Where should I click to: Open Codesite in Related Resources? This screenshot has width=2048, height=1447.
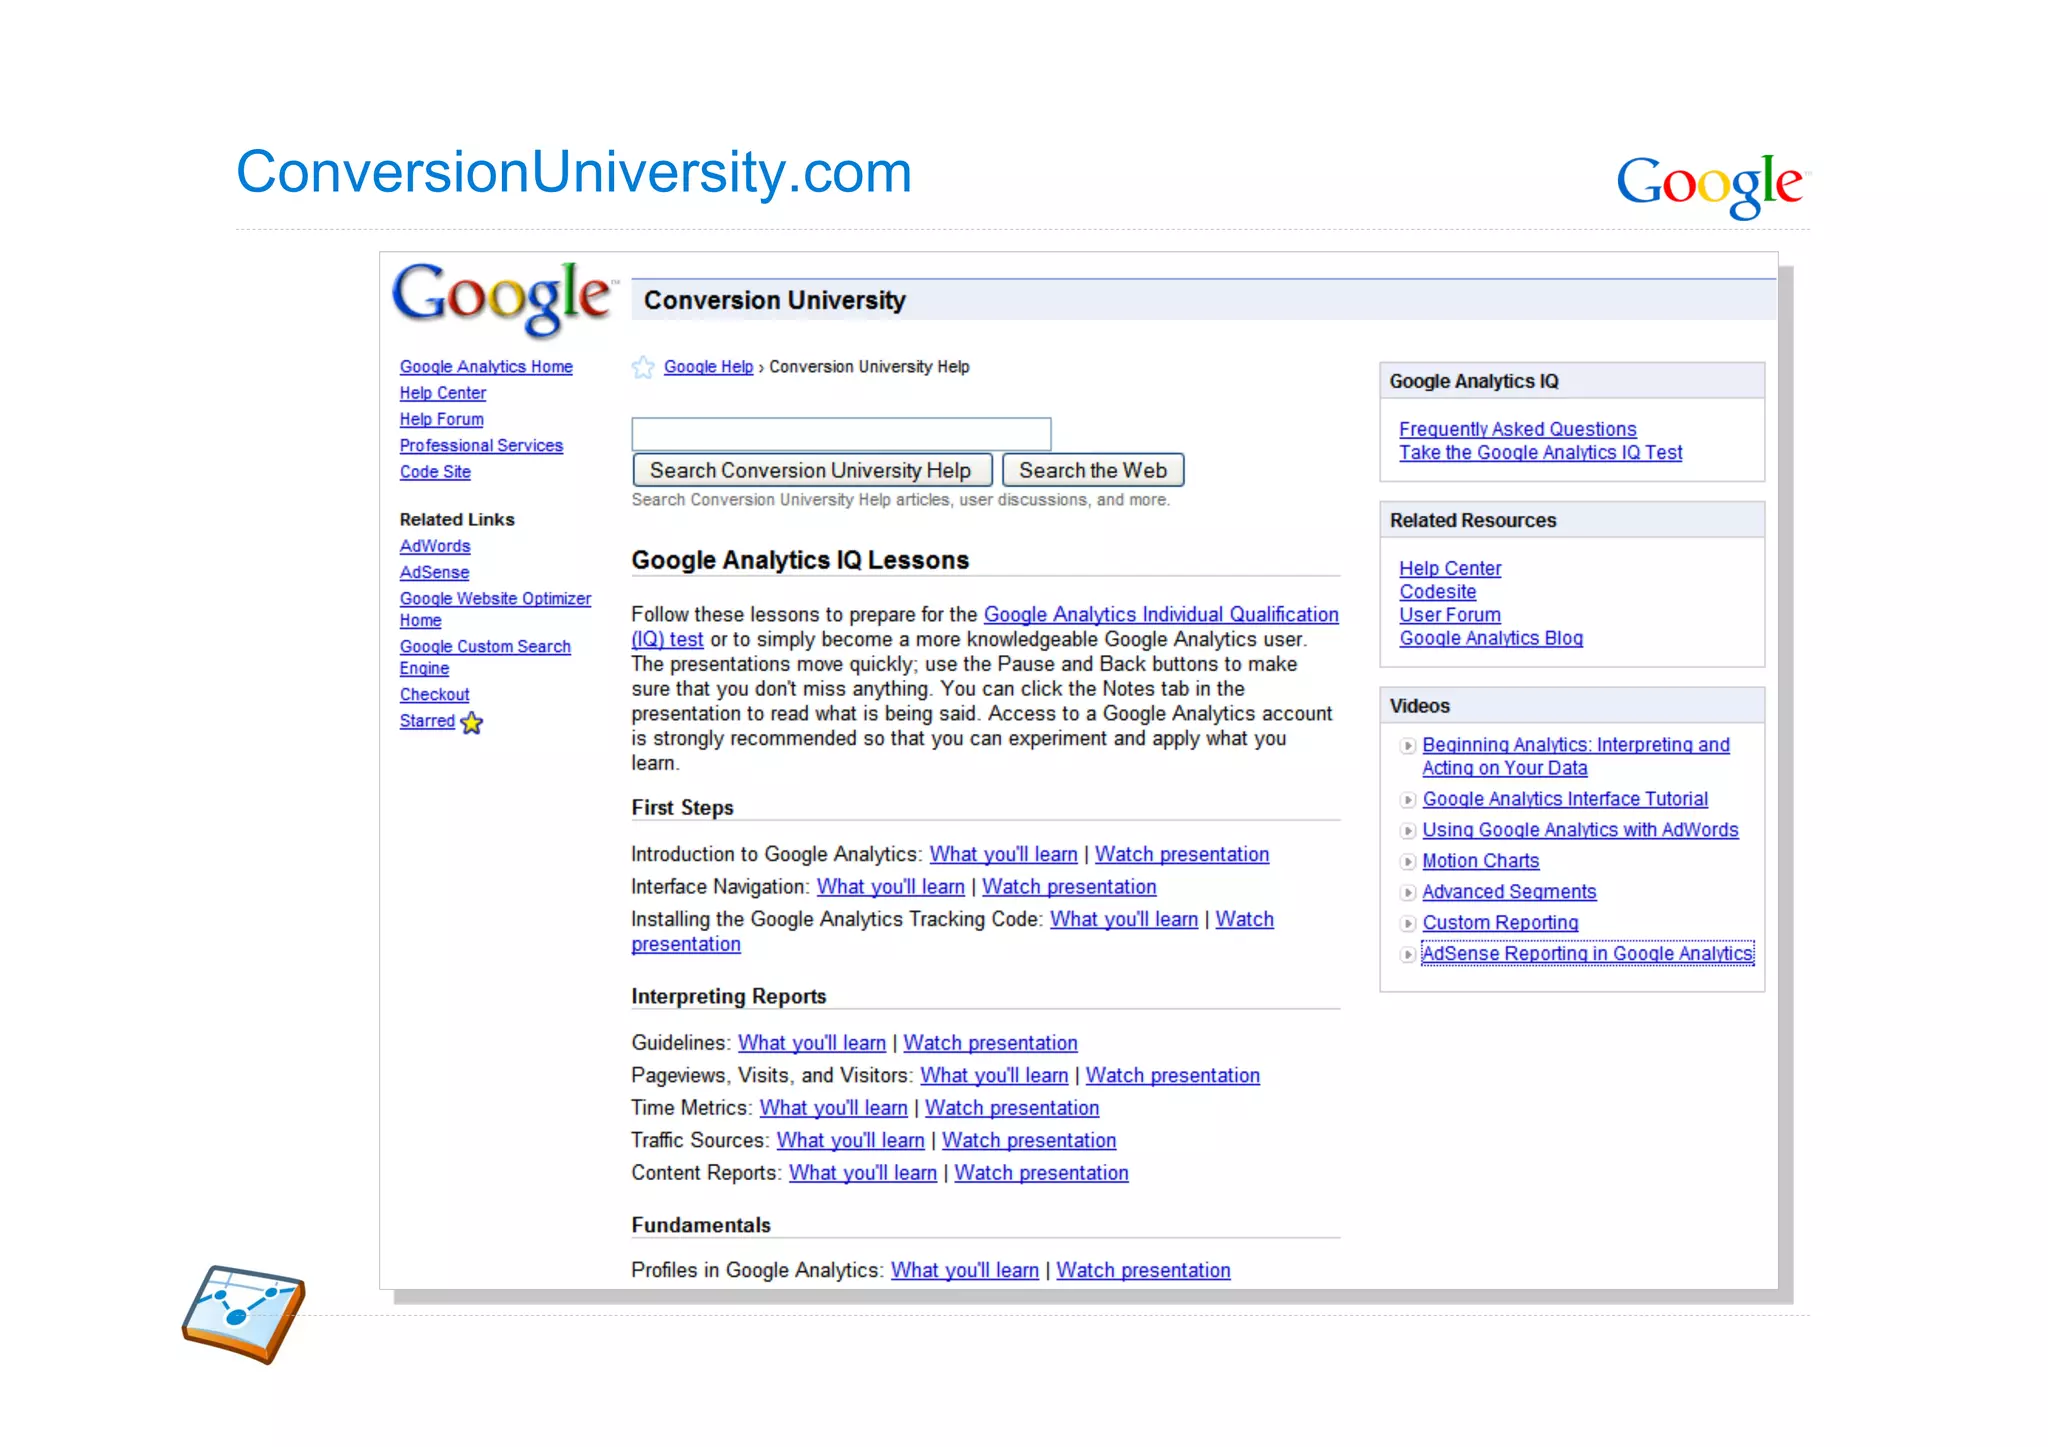point(1437,591)
